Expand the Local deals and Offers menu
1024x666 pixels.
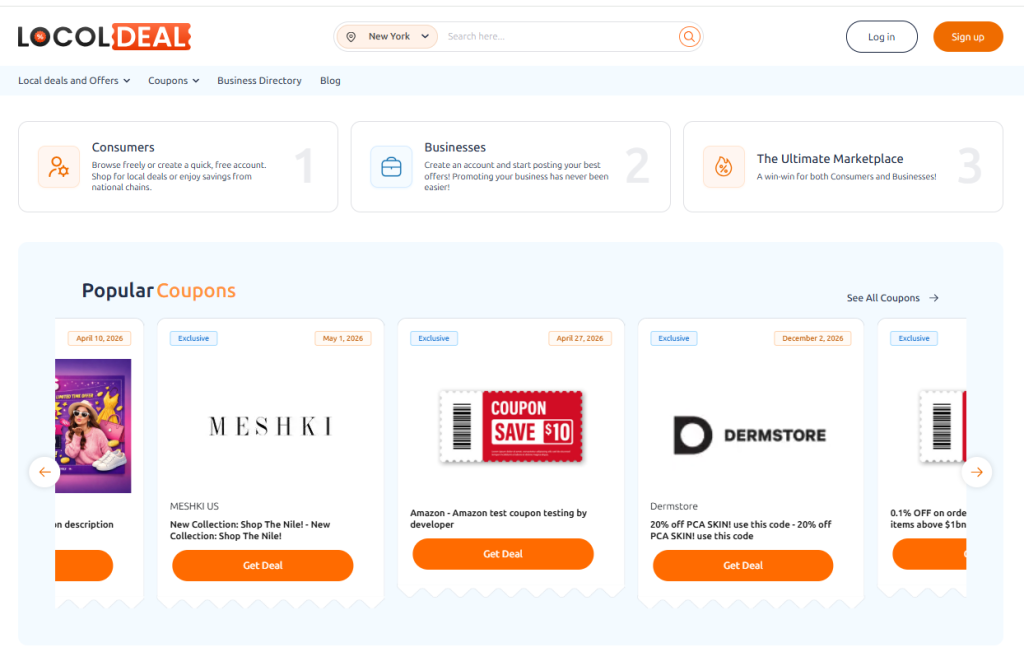tap(69, 80)
